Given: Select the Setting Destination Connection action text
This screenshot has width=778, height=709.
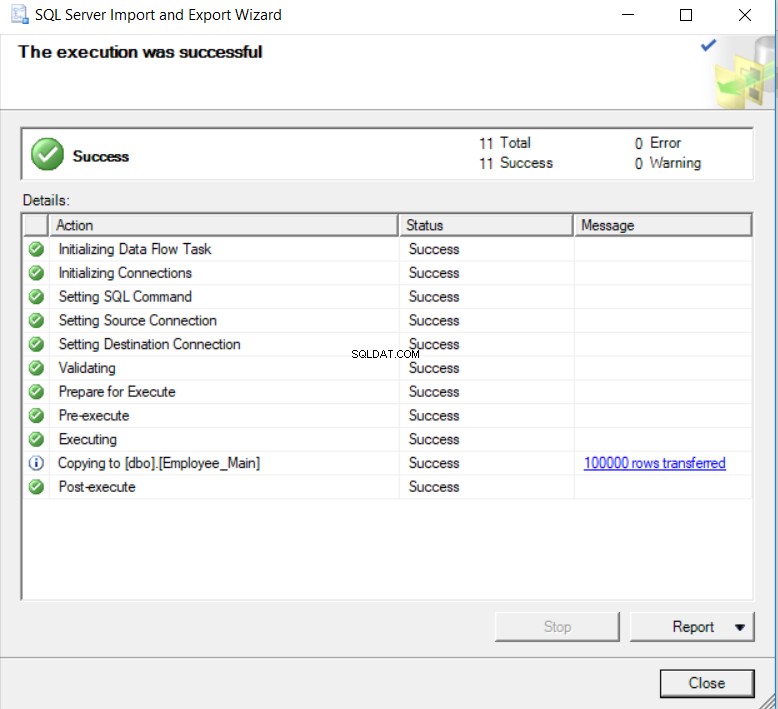Looking at the screenshot, I should [149, 344].
